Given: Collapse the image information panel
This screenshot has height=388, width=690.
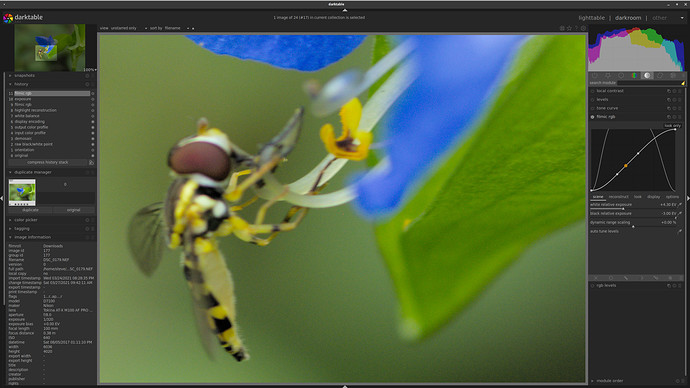Looking at the screenshot, I should pyautogui.click(x=10, y=238).
